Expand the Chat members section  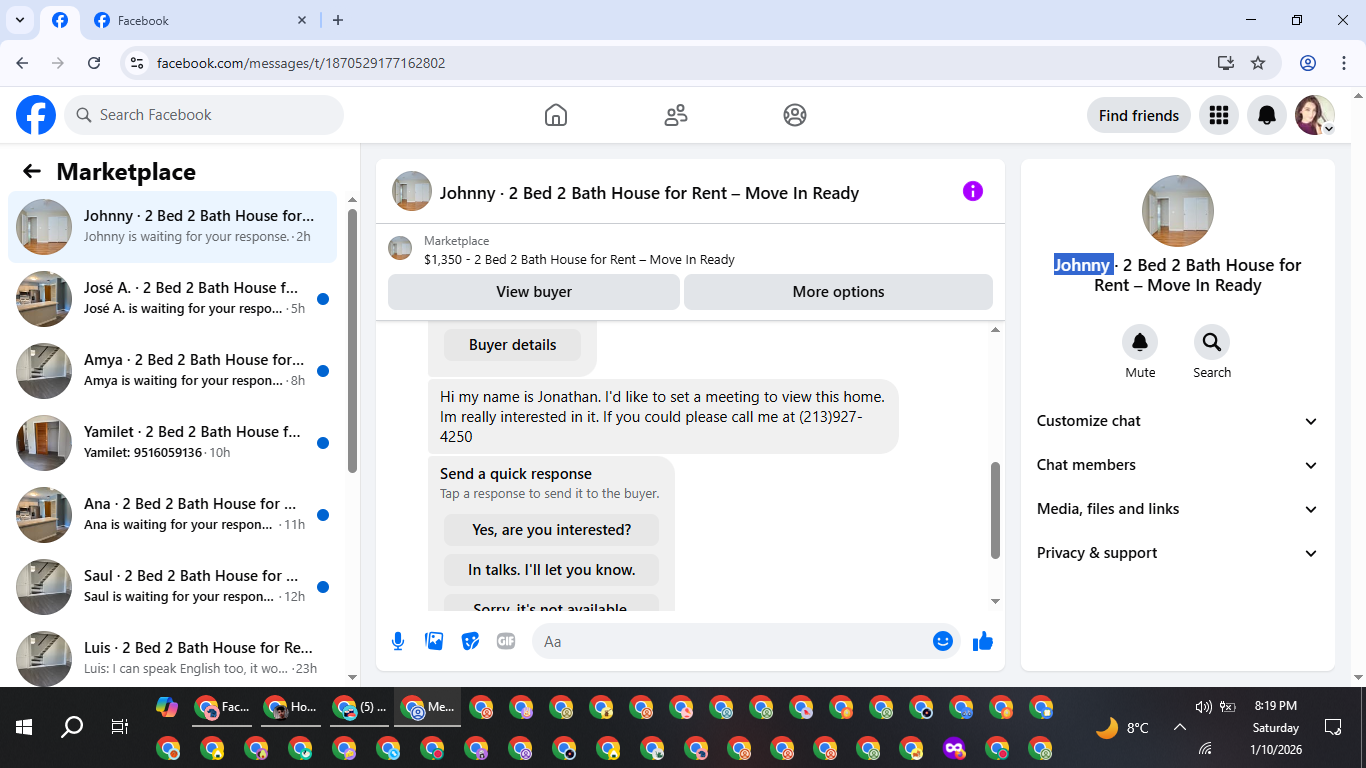(1178, 465)
